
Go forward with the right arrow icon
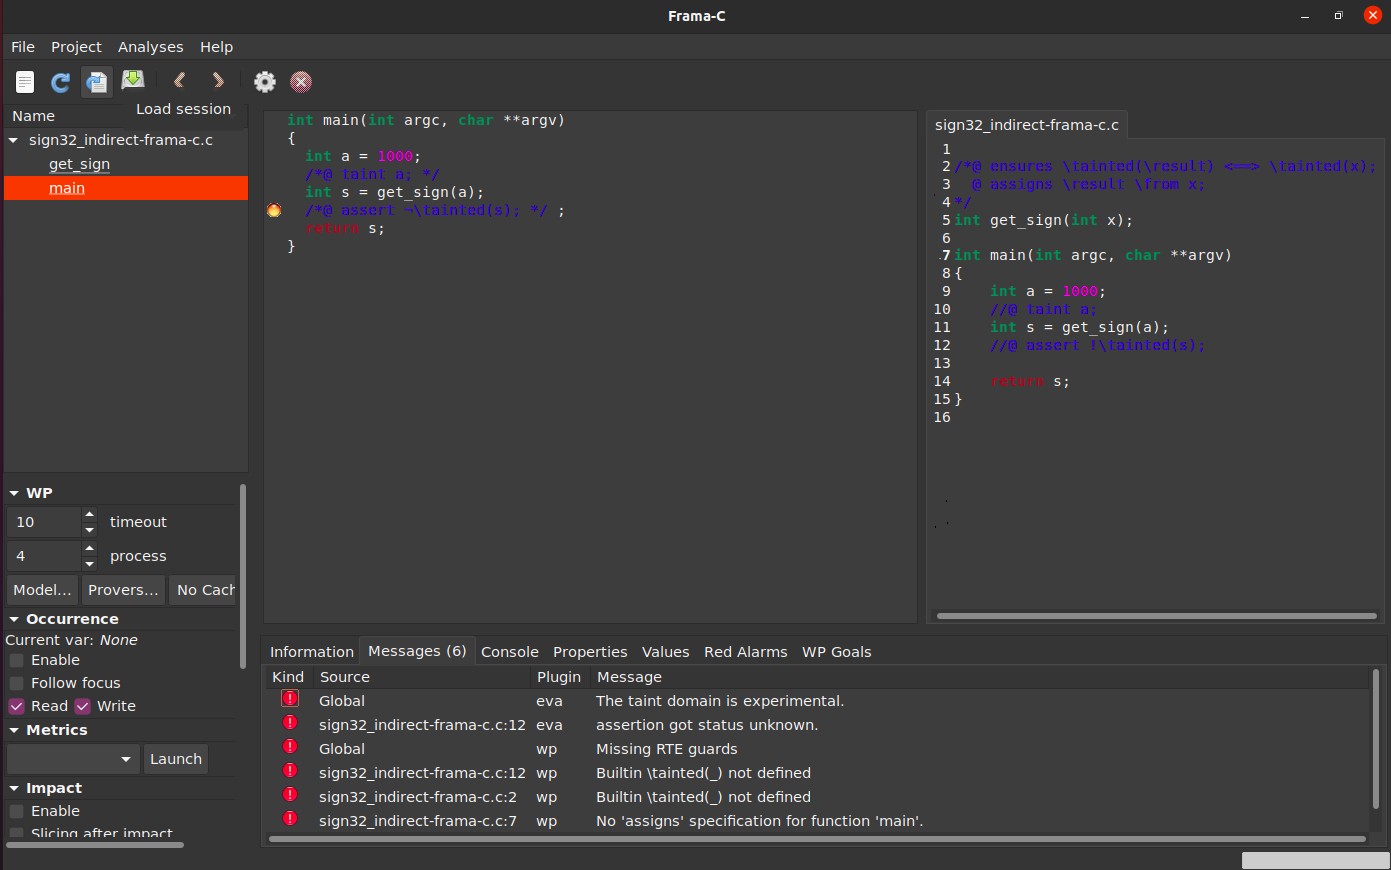point(218,81)
